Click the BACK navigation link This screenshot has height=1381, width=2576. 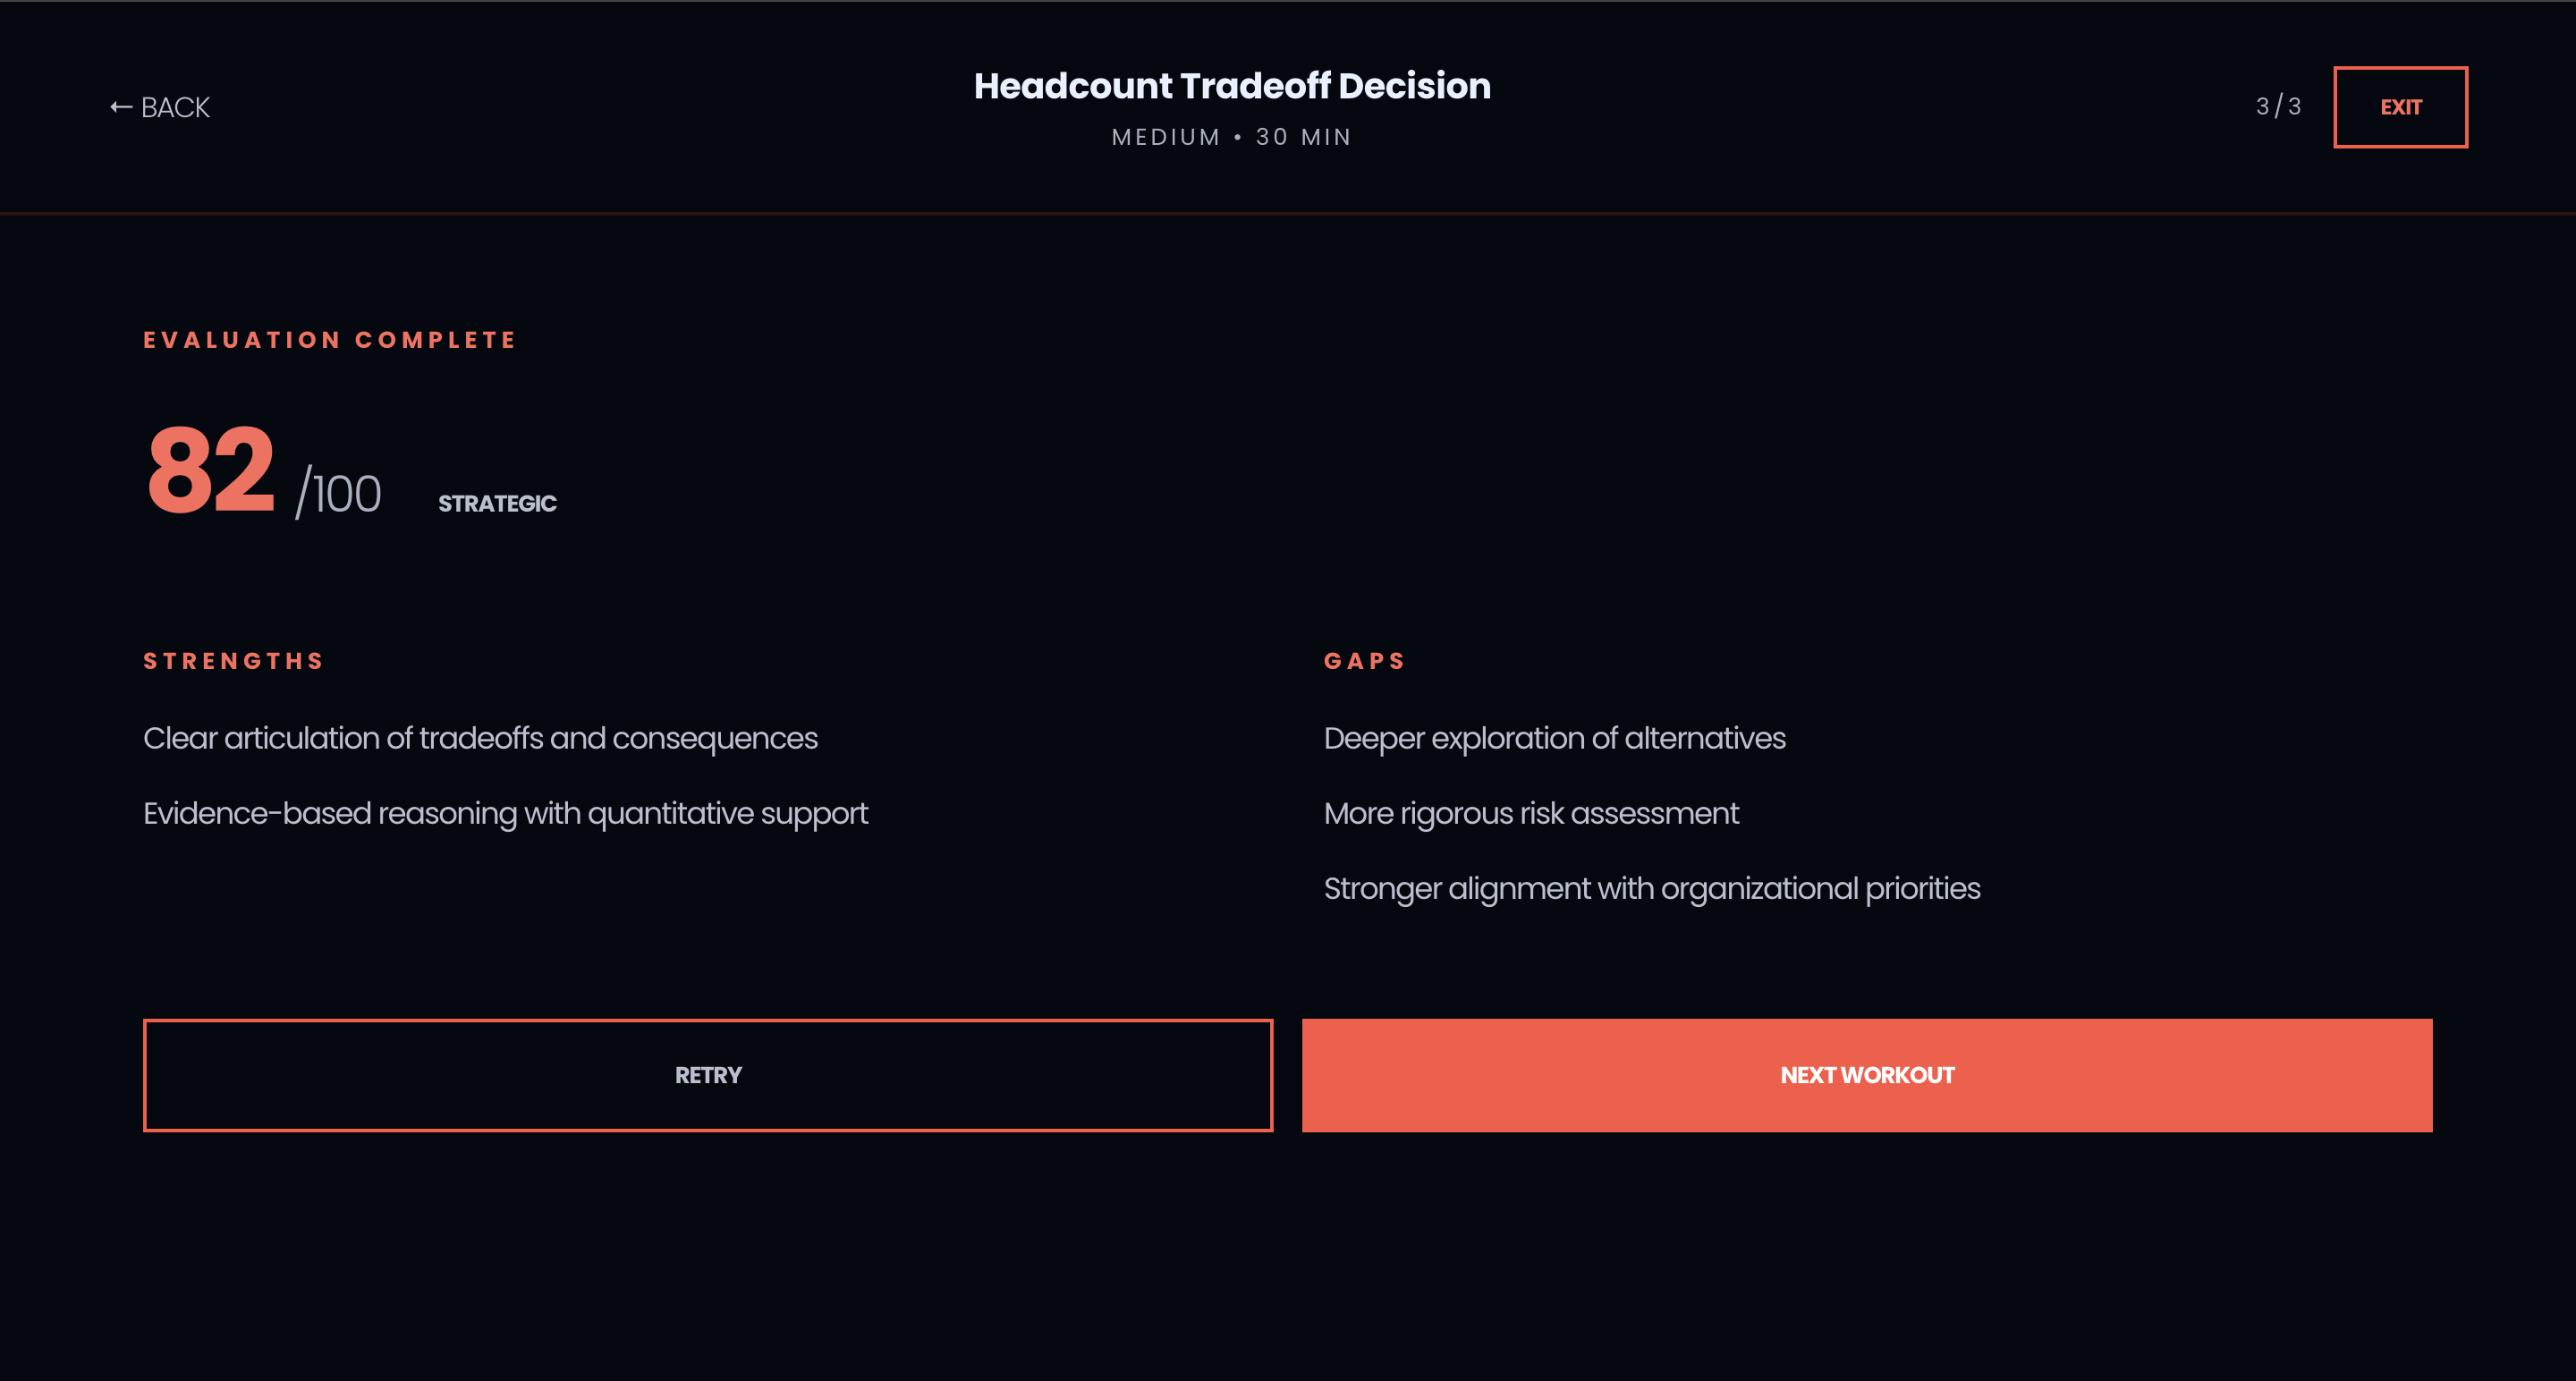point(176,107)
